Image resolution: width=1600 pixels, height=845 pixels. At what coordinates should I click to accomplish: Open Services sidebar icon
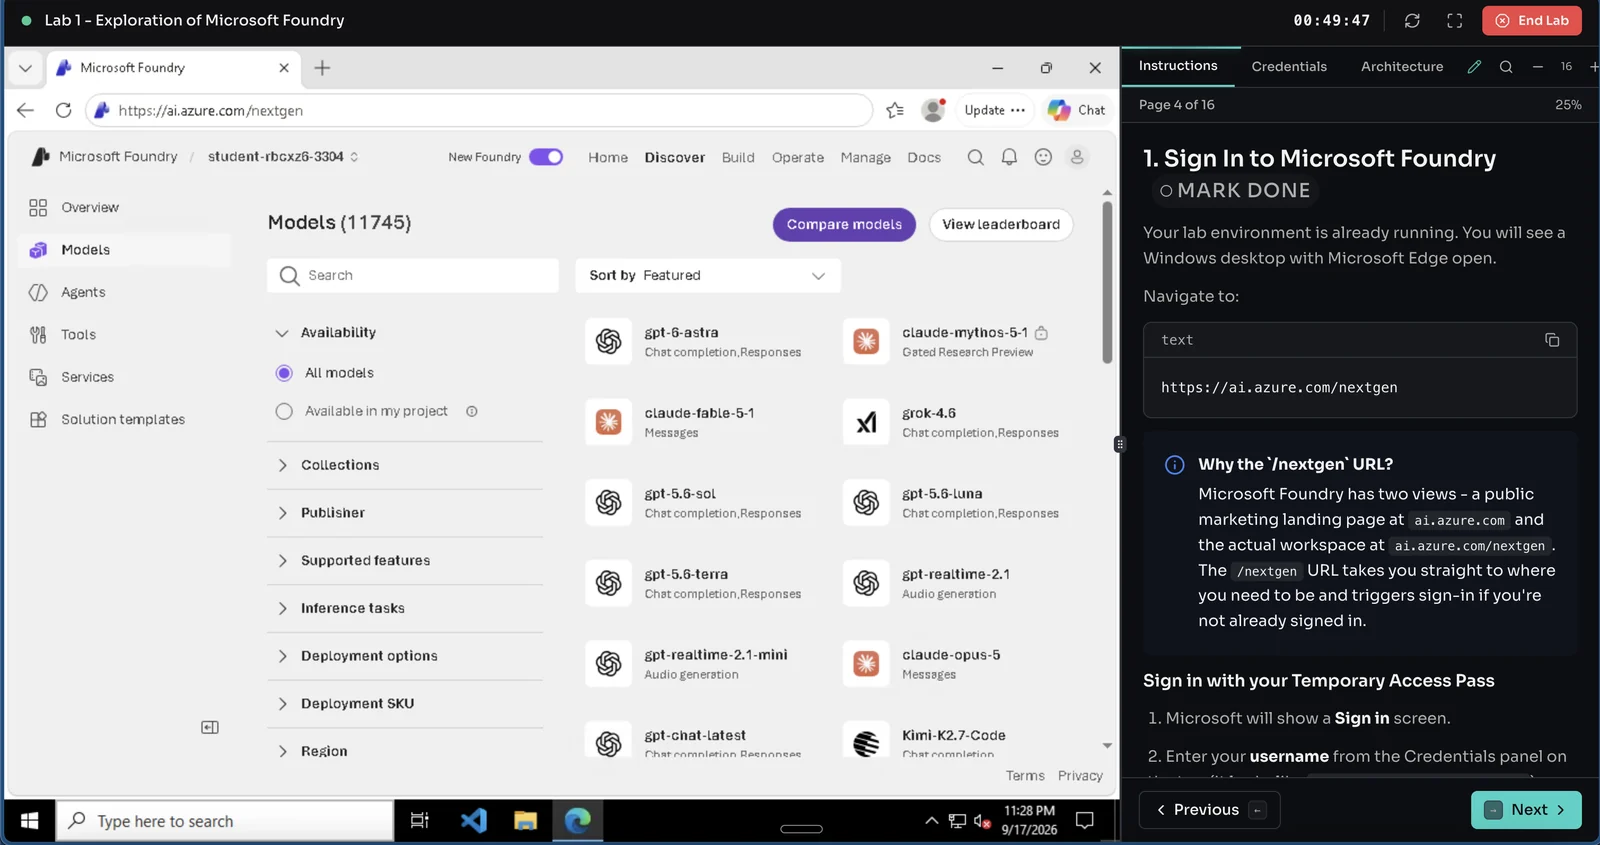(x=38, y=377)
